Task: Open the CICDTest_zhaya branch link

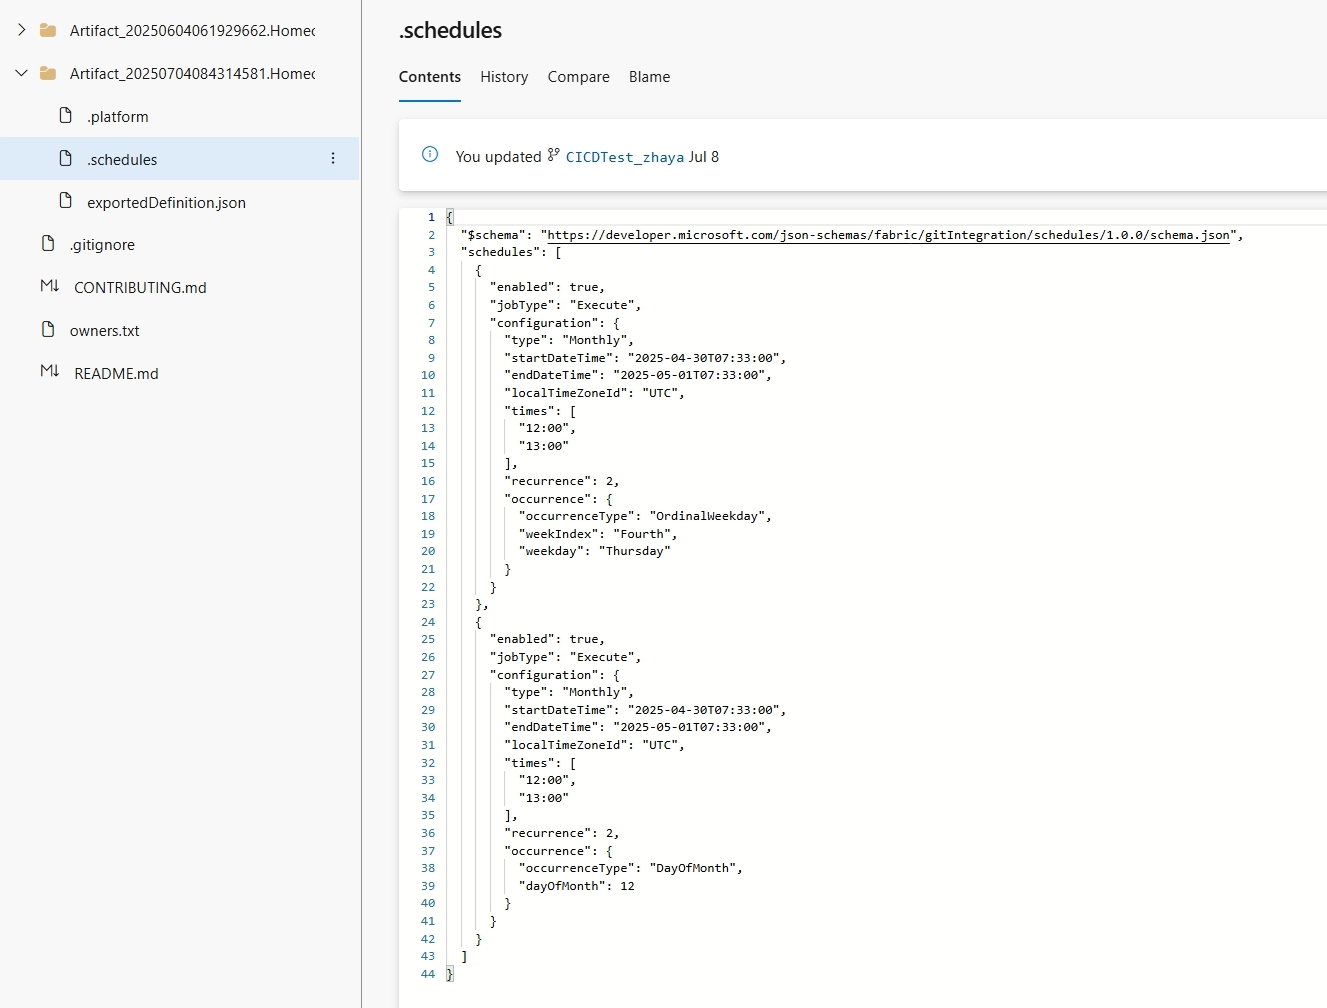Action: (x=625, y=157)
